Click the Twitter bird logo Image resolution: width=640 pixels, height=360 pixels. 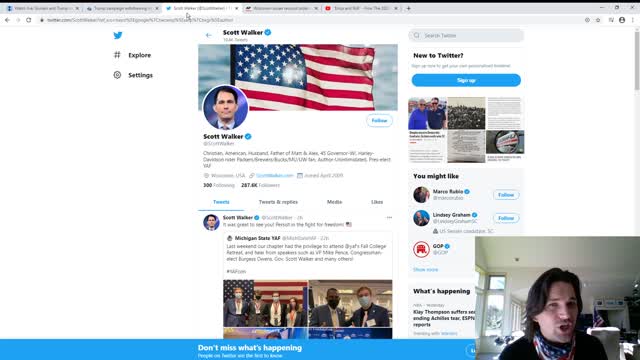118,36
